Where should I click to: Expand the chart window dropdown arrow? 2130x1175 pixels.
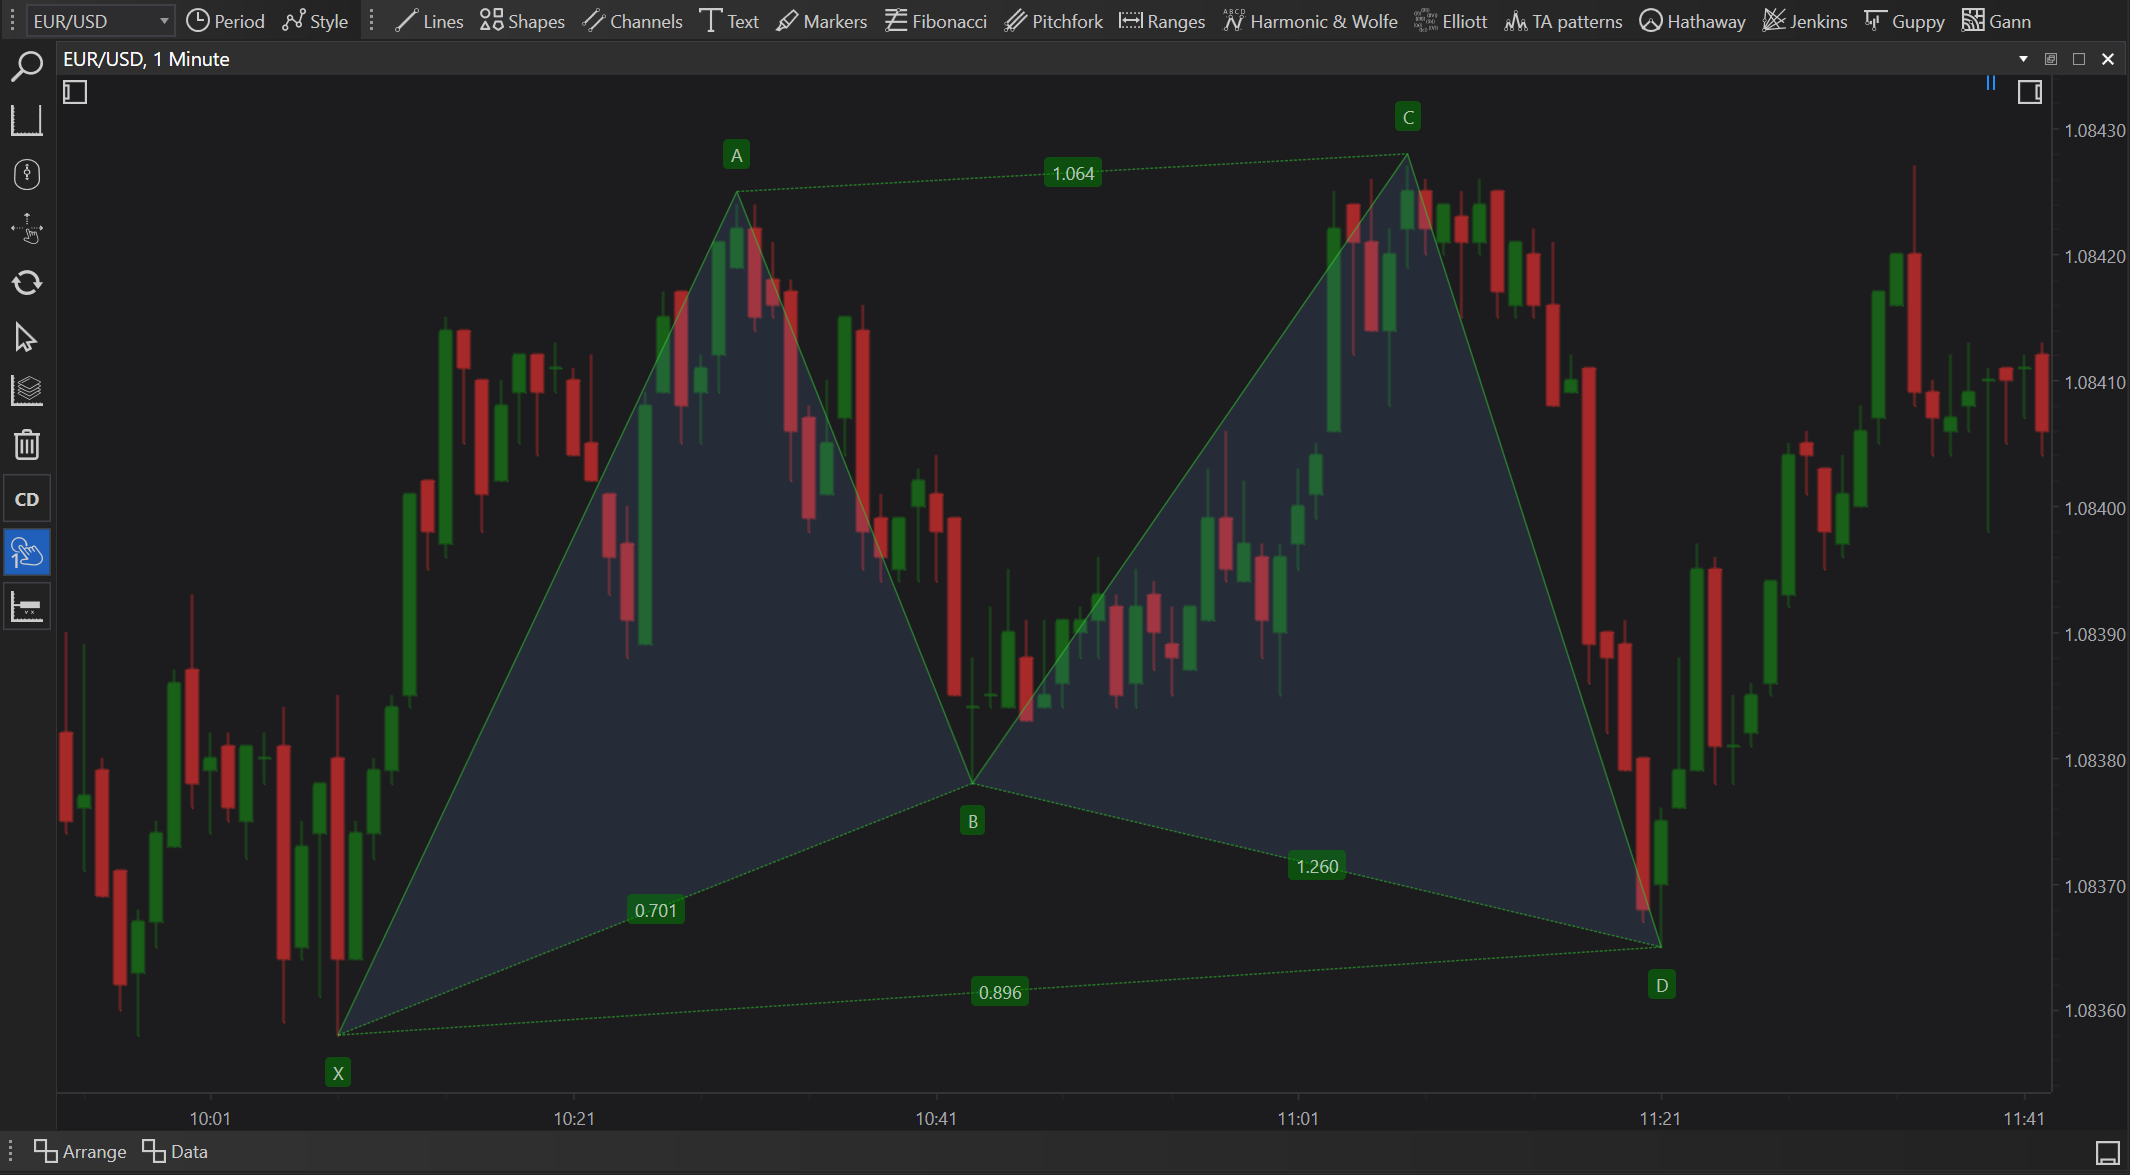(2023, 59)
